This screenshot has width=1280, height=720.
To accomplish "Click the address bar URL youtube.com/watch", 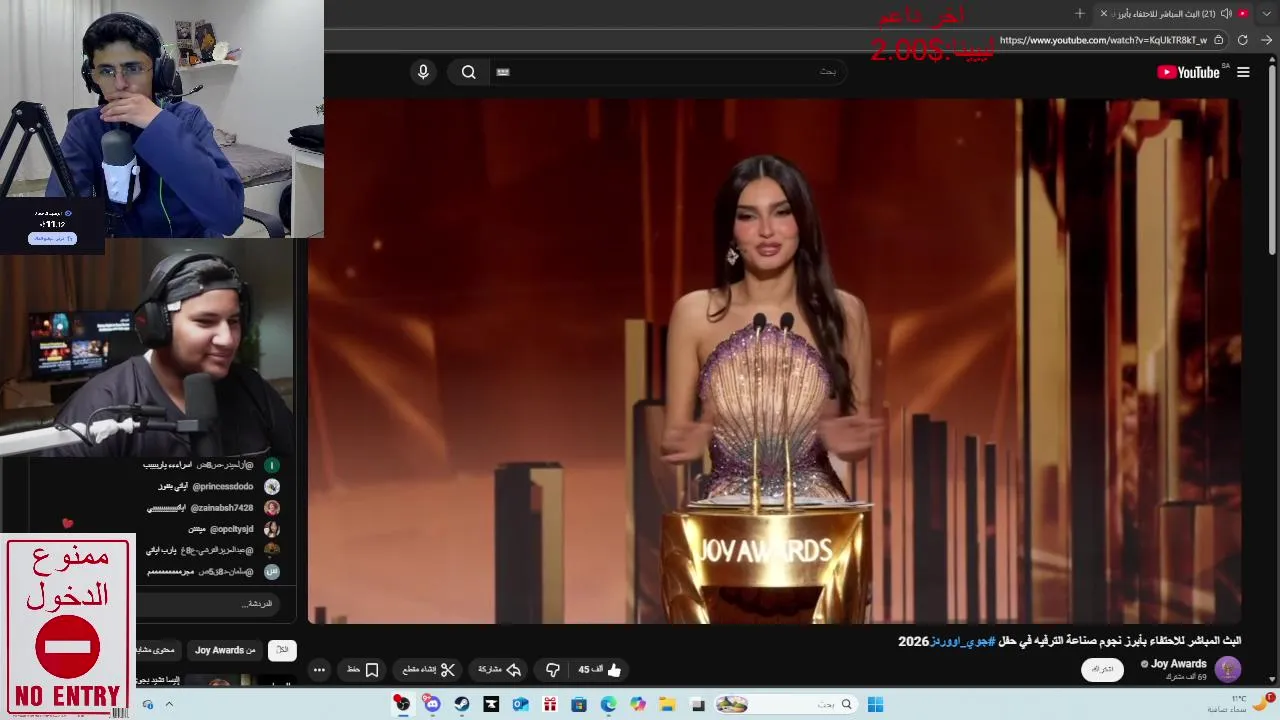I will click(x=1103, y=40).
